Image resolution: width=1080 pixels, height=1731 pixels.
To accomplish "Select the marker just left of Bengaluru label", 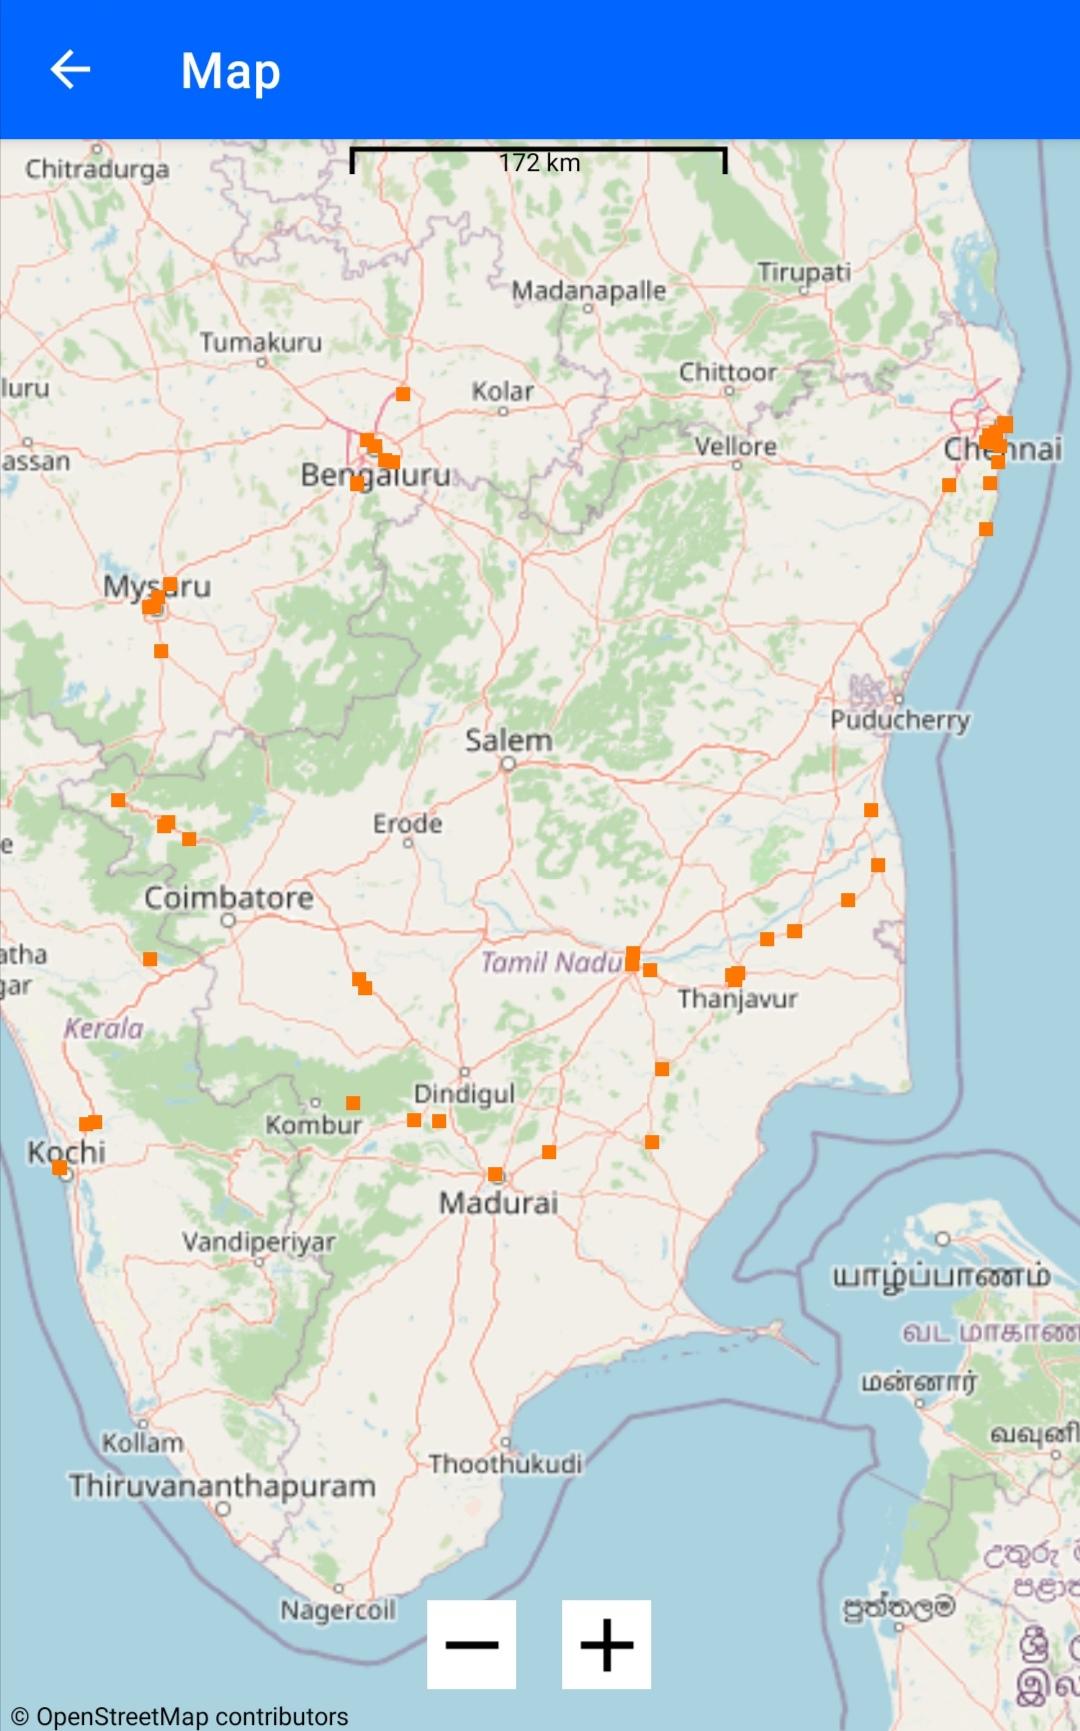I will (x=357, y=484).
